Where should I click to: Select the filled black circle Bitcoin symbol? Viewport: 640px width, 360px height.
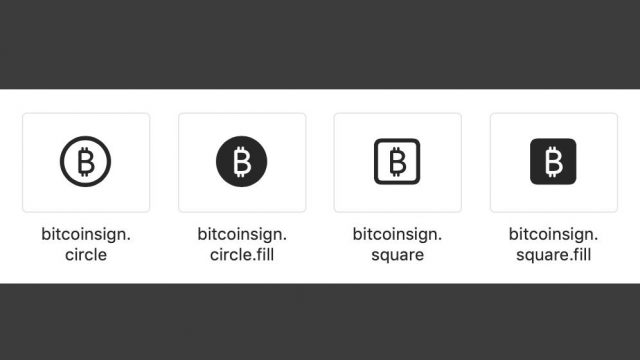(242, 162)
